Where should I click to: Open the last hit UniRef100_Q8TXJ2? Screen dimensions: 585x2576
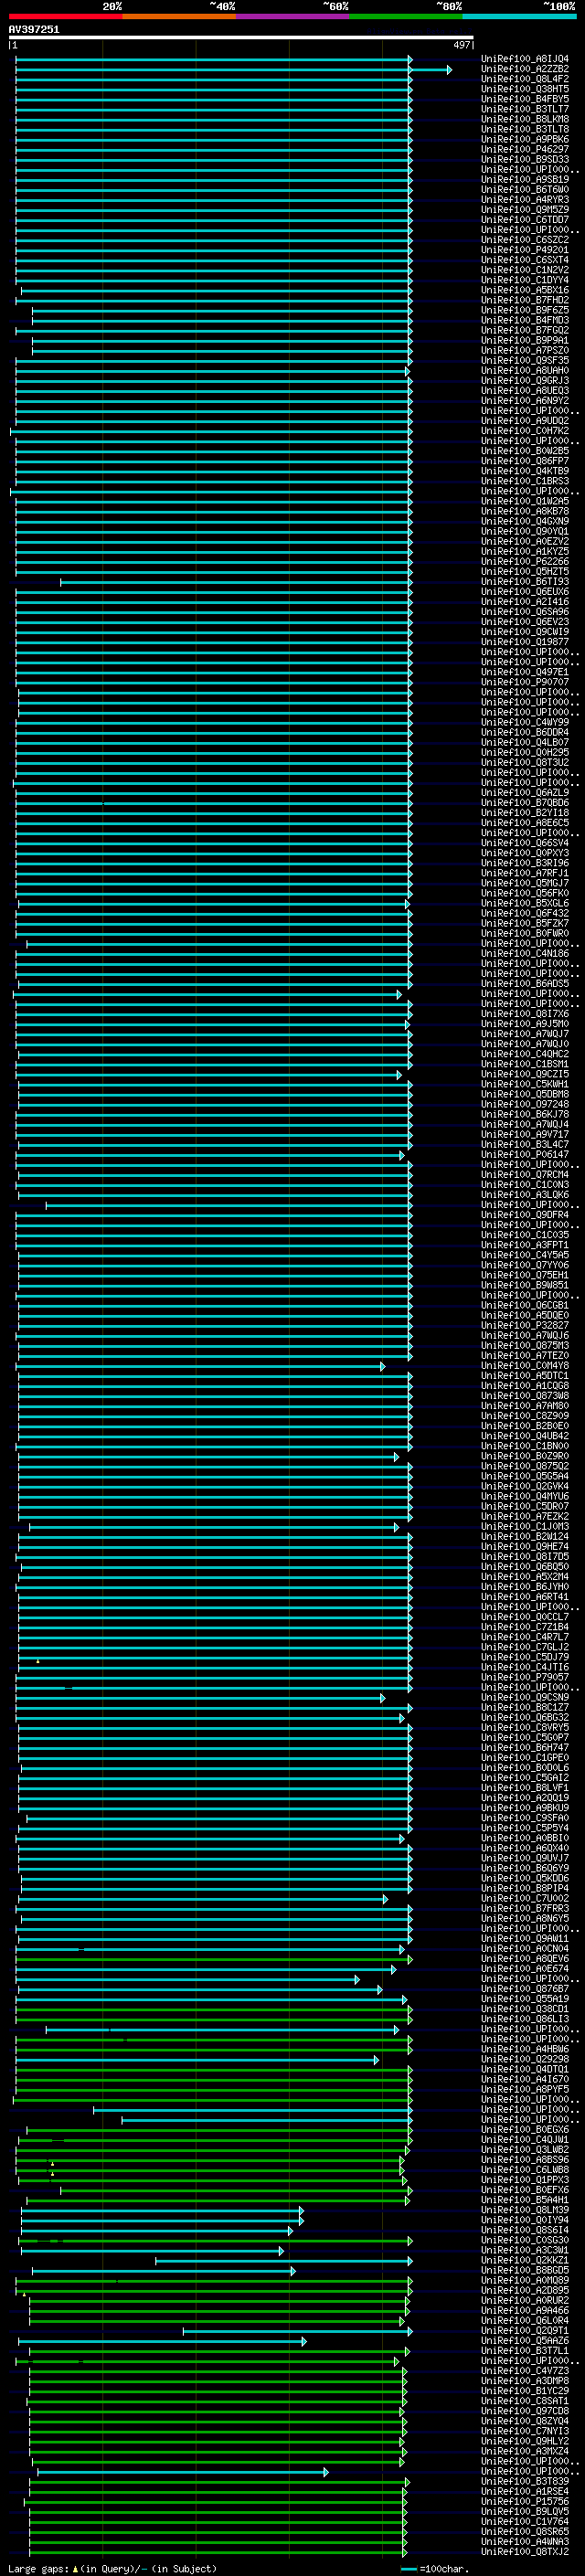525,2551
